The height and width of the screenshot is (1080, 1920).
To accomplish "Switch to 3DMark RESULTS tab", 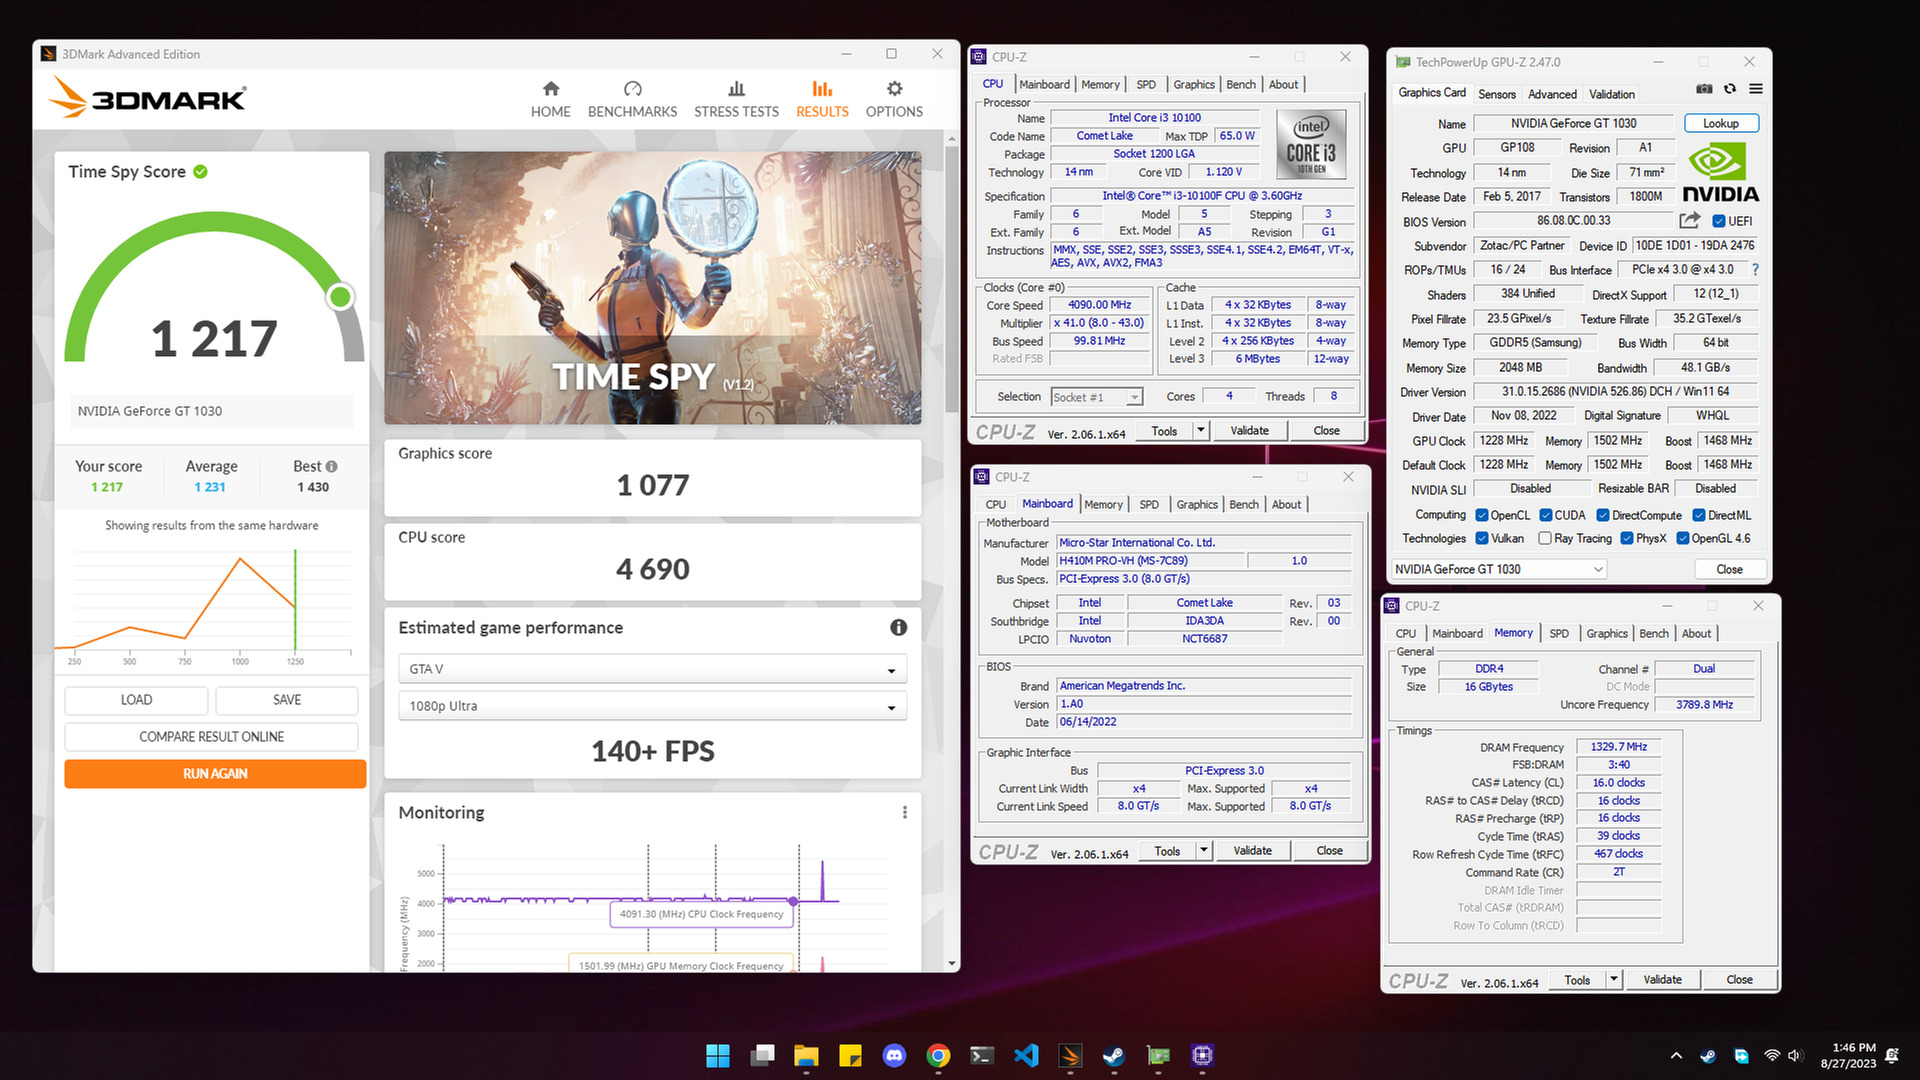I will coord(822,100).
